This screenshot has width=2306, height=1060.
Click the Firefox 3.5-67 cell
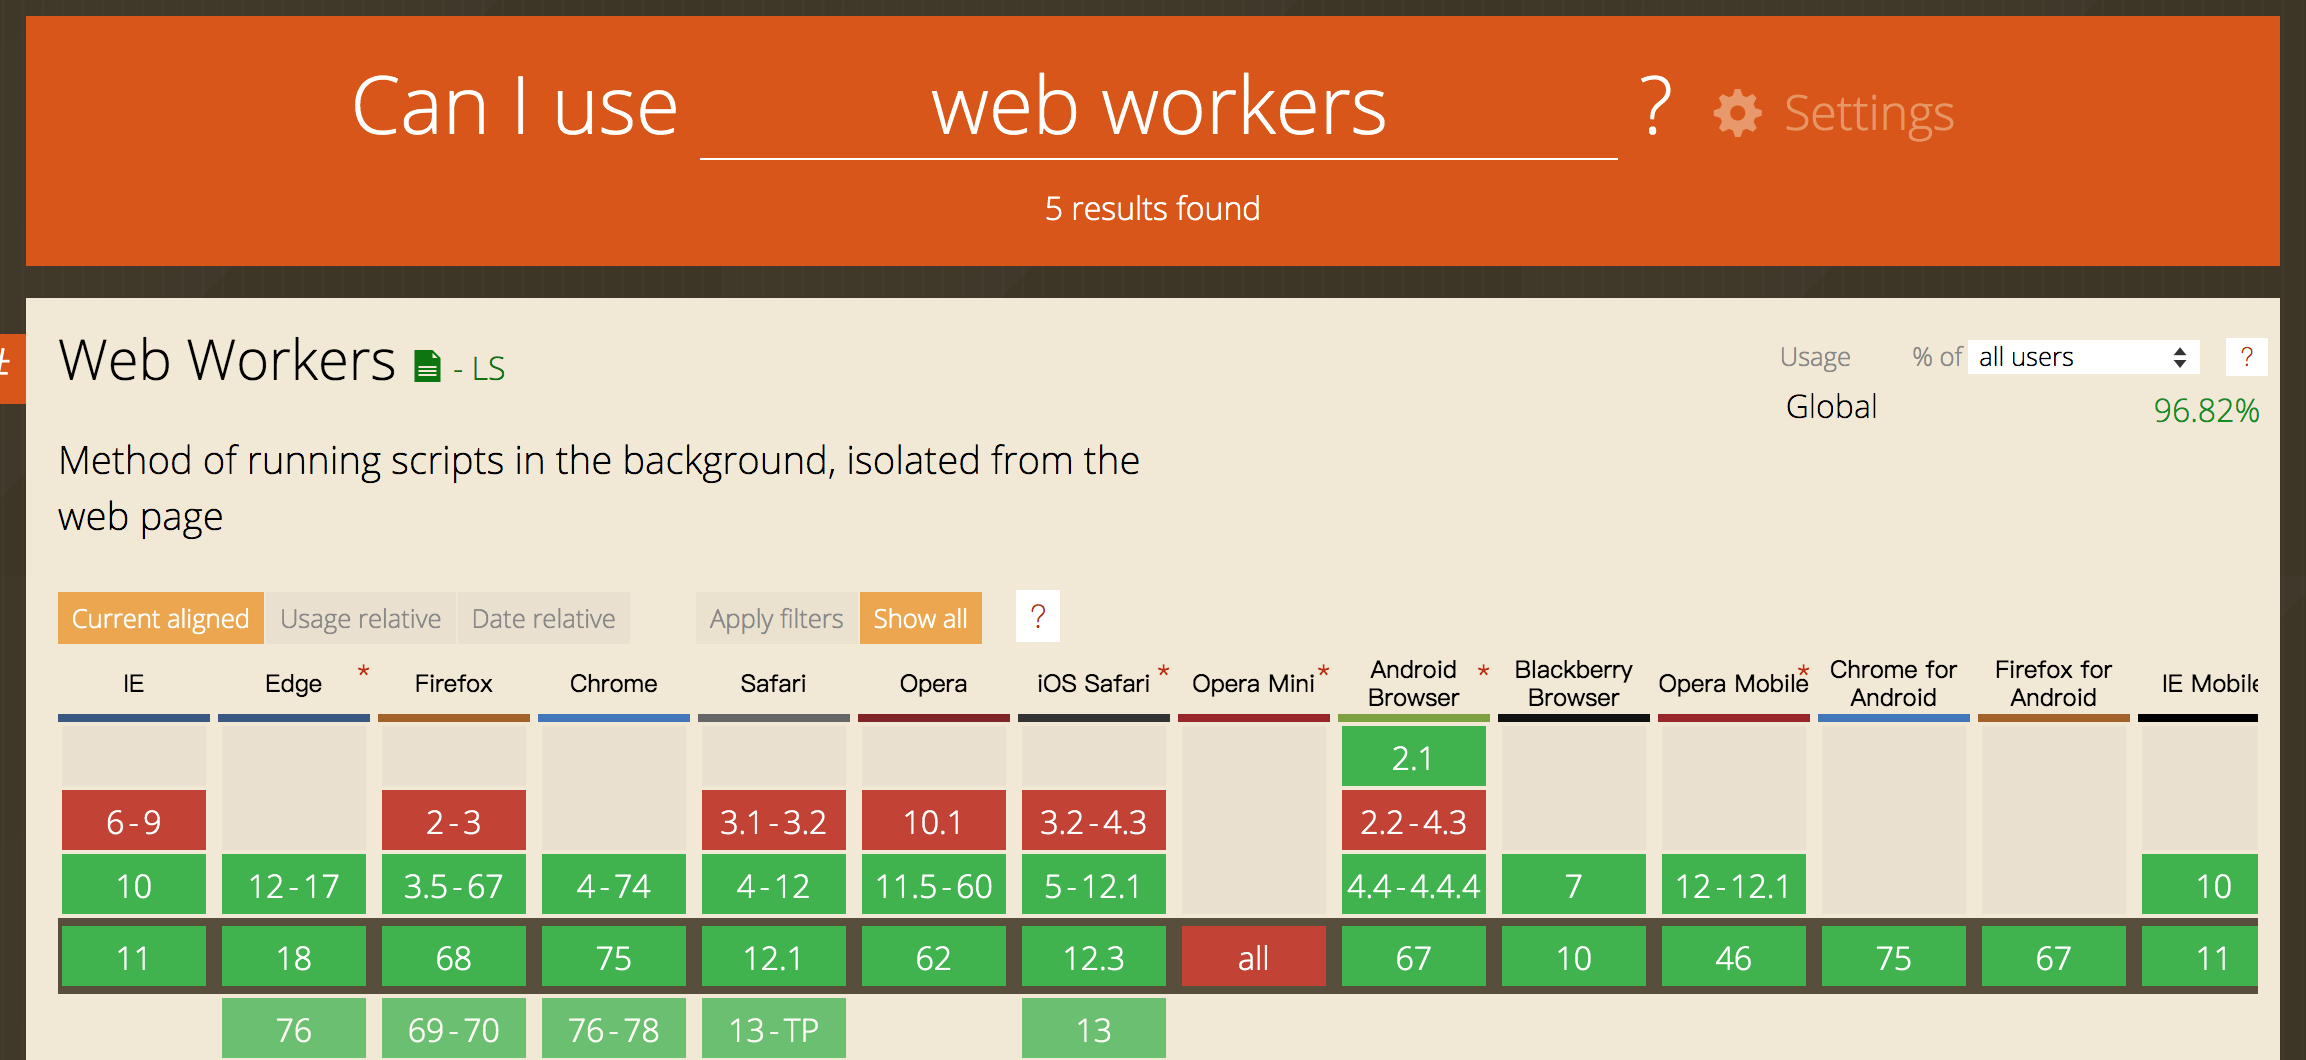pos(454,884)
